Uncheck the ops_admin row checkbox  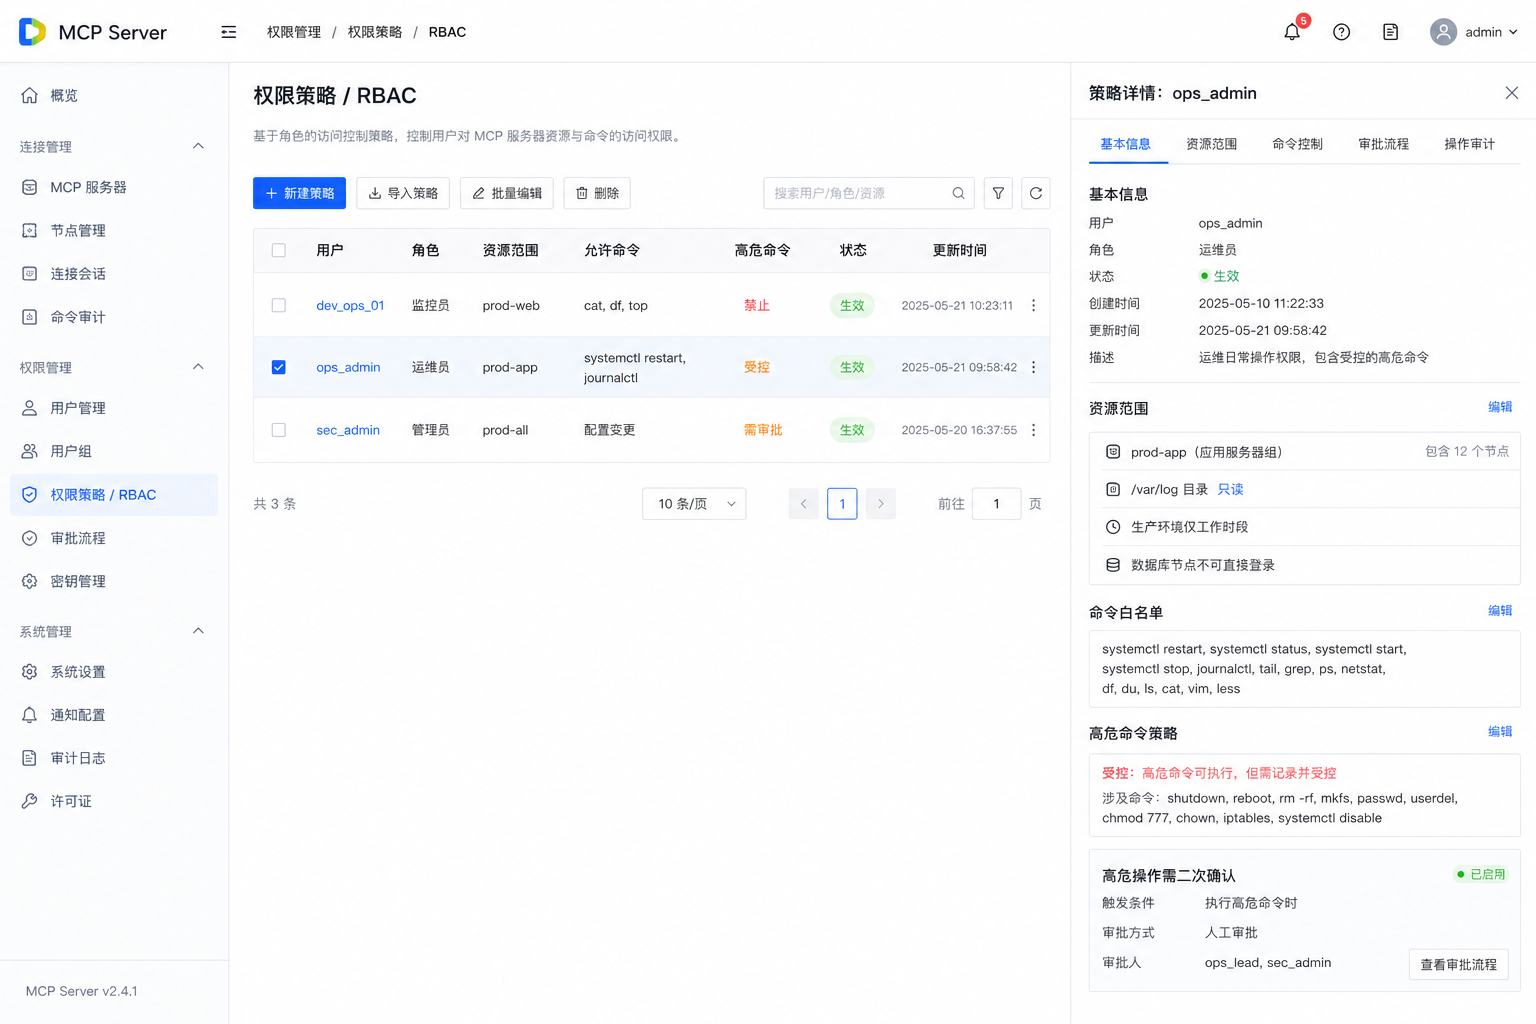(x=279, y=367)
